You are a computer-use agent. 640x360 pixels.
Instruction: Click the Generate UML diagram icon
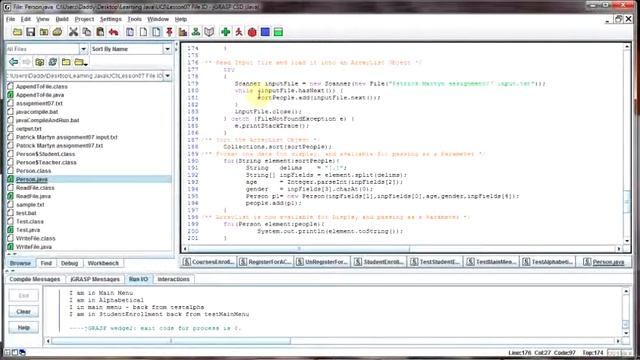pos(196,32)
